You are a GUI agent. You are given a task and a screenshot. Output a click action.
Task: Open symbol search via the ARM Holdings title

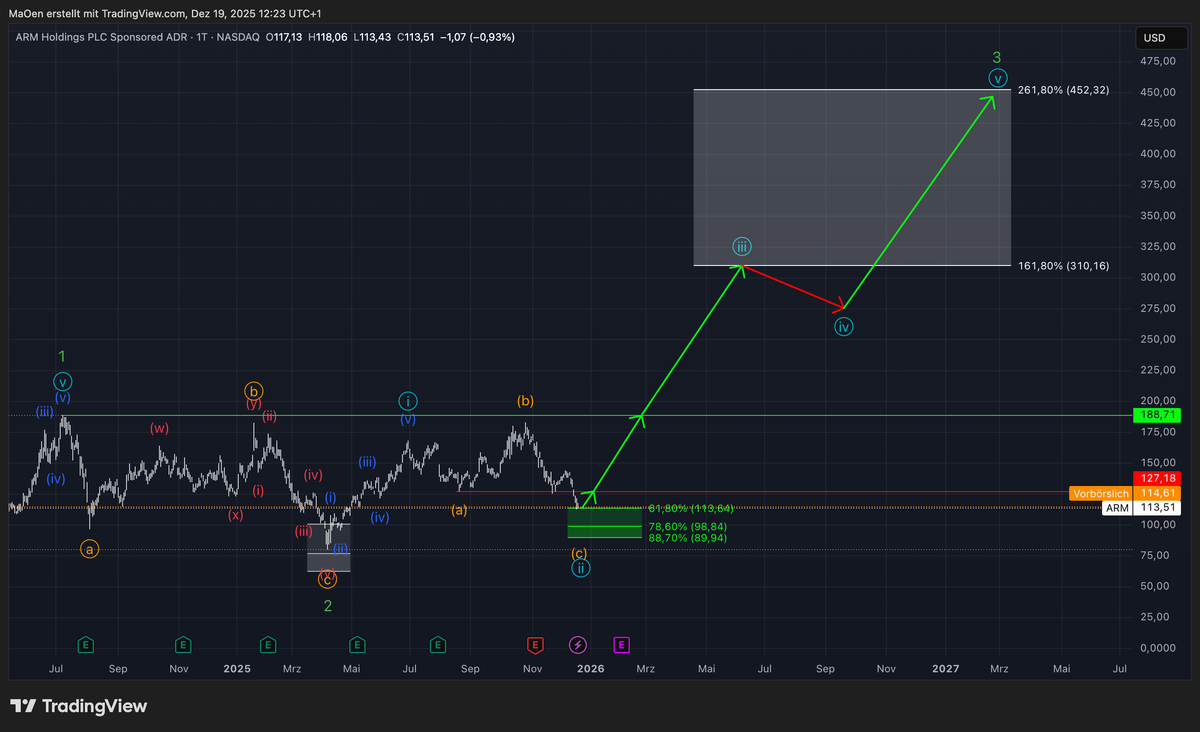coord(100,37)
